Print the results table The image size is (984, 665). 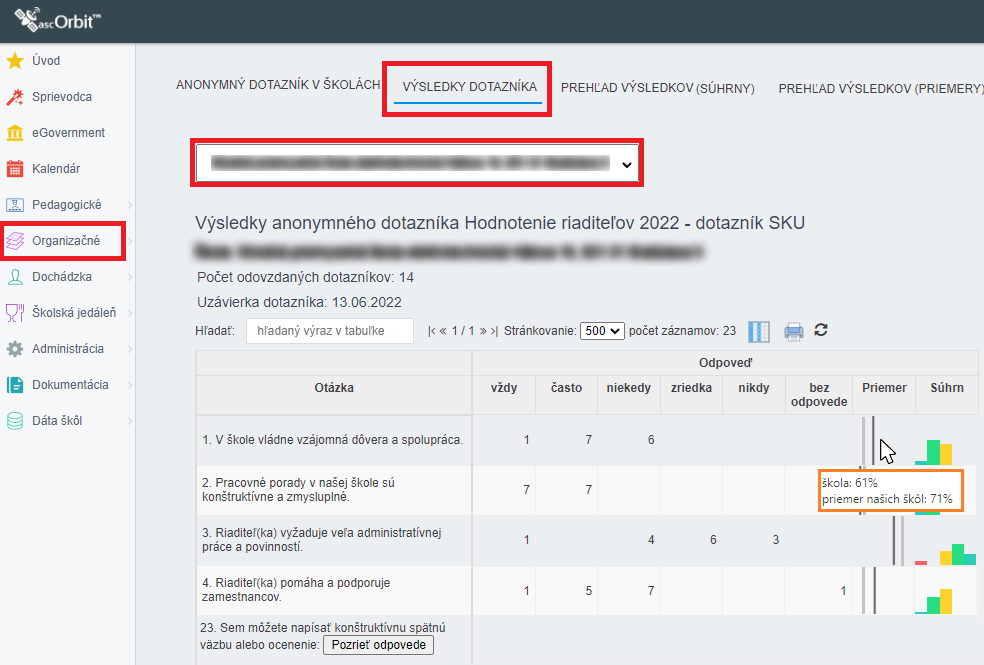[793, 331]
